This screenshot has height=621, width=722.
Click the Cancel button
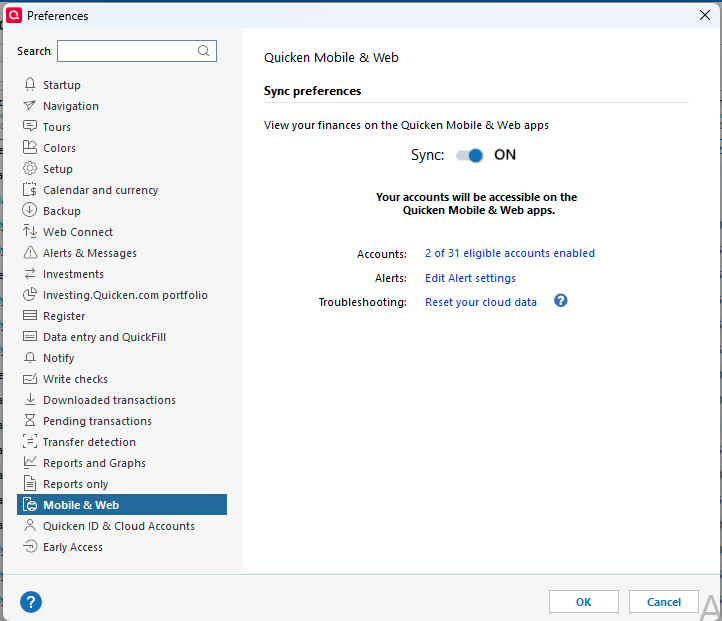pos(664,602)
